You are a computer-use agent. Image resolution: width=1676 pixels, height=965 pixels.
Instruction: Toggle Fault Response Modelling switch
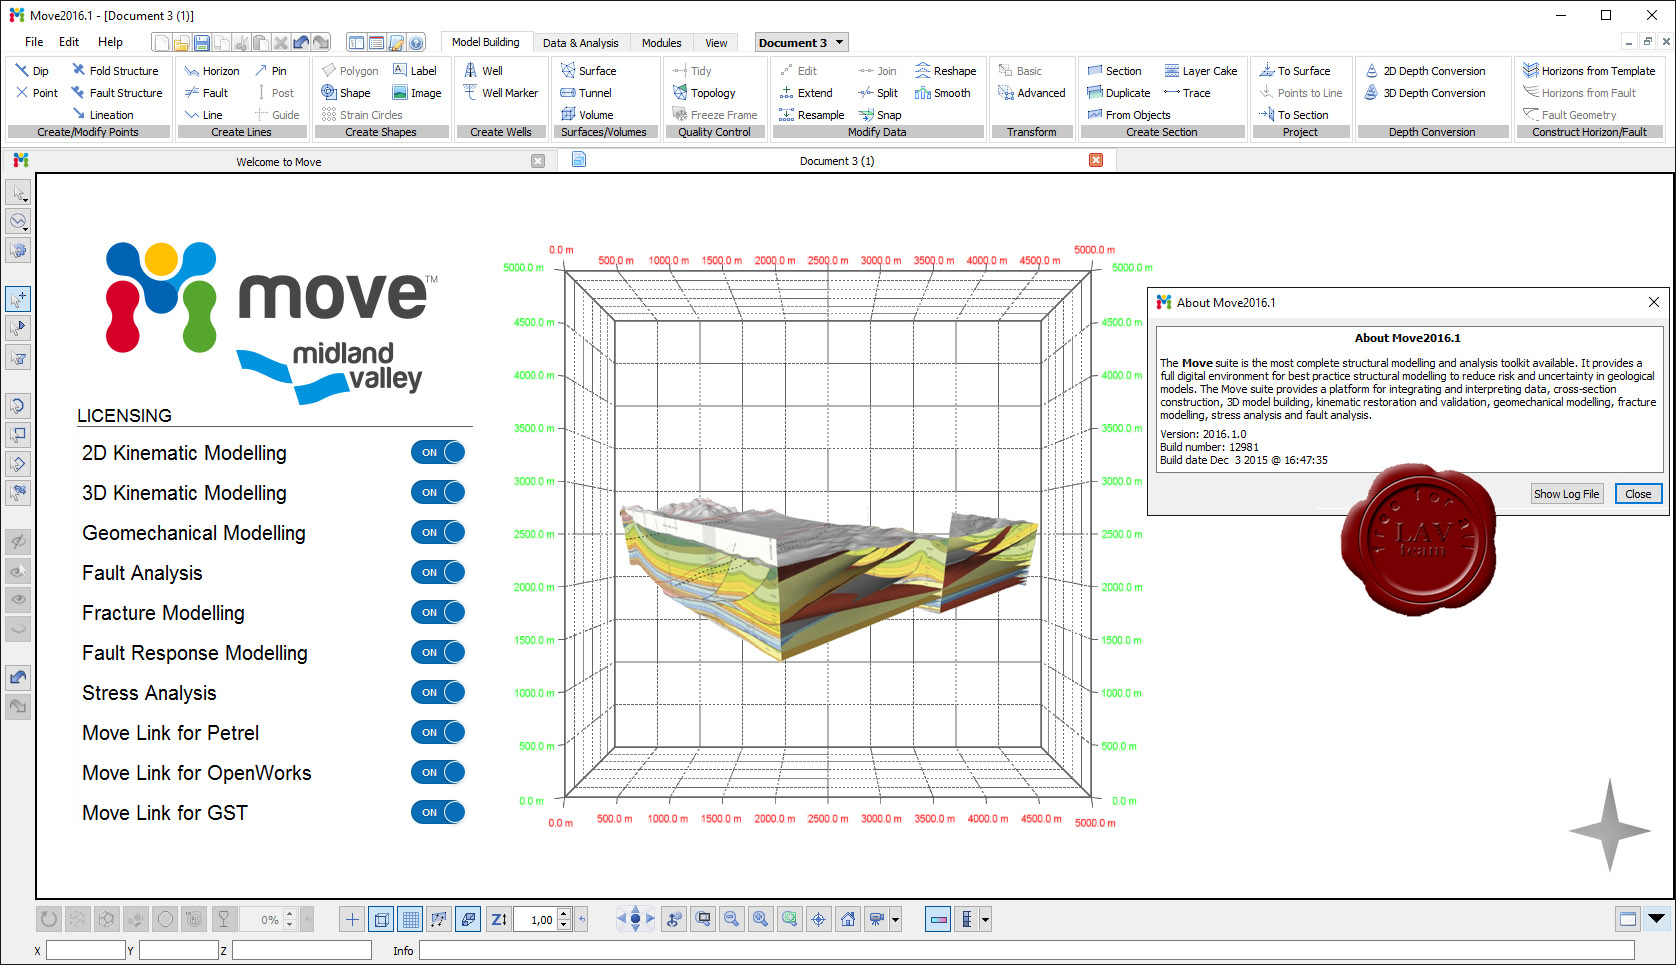[x=438, y=652]
